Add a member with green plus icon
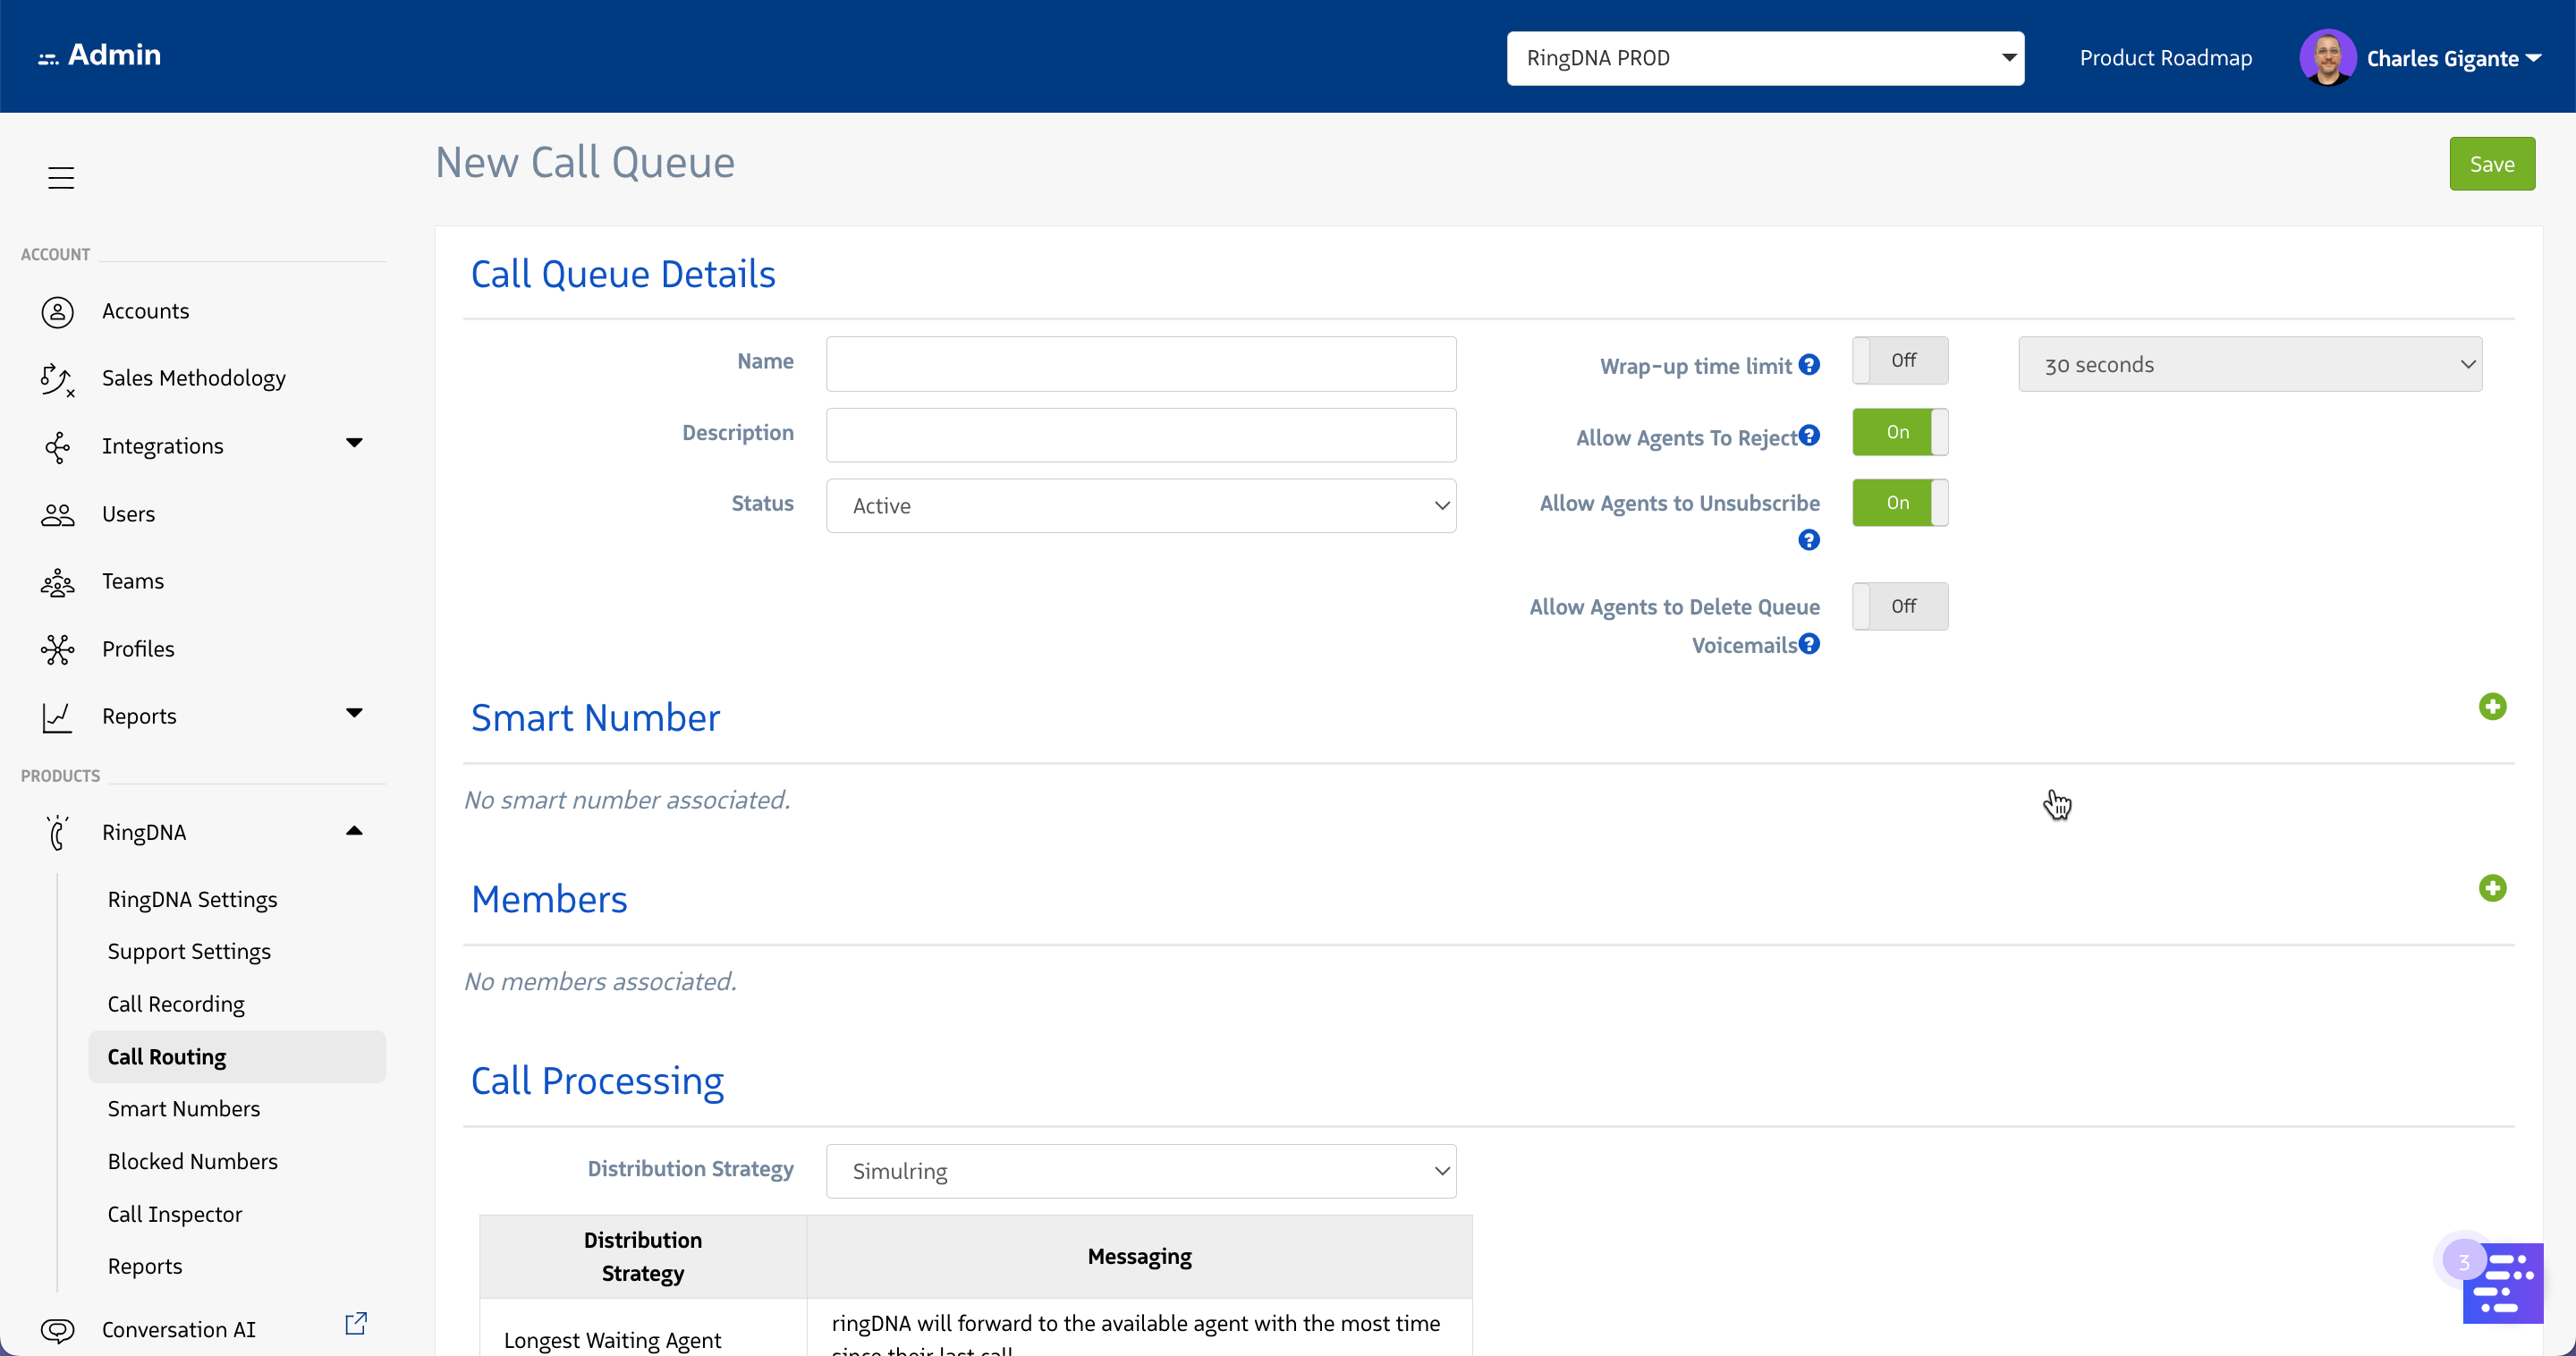The width and height of the screenshot is (2576, 1356). (x=2492, y=888)
